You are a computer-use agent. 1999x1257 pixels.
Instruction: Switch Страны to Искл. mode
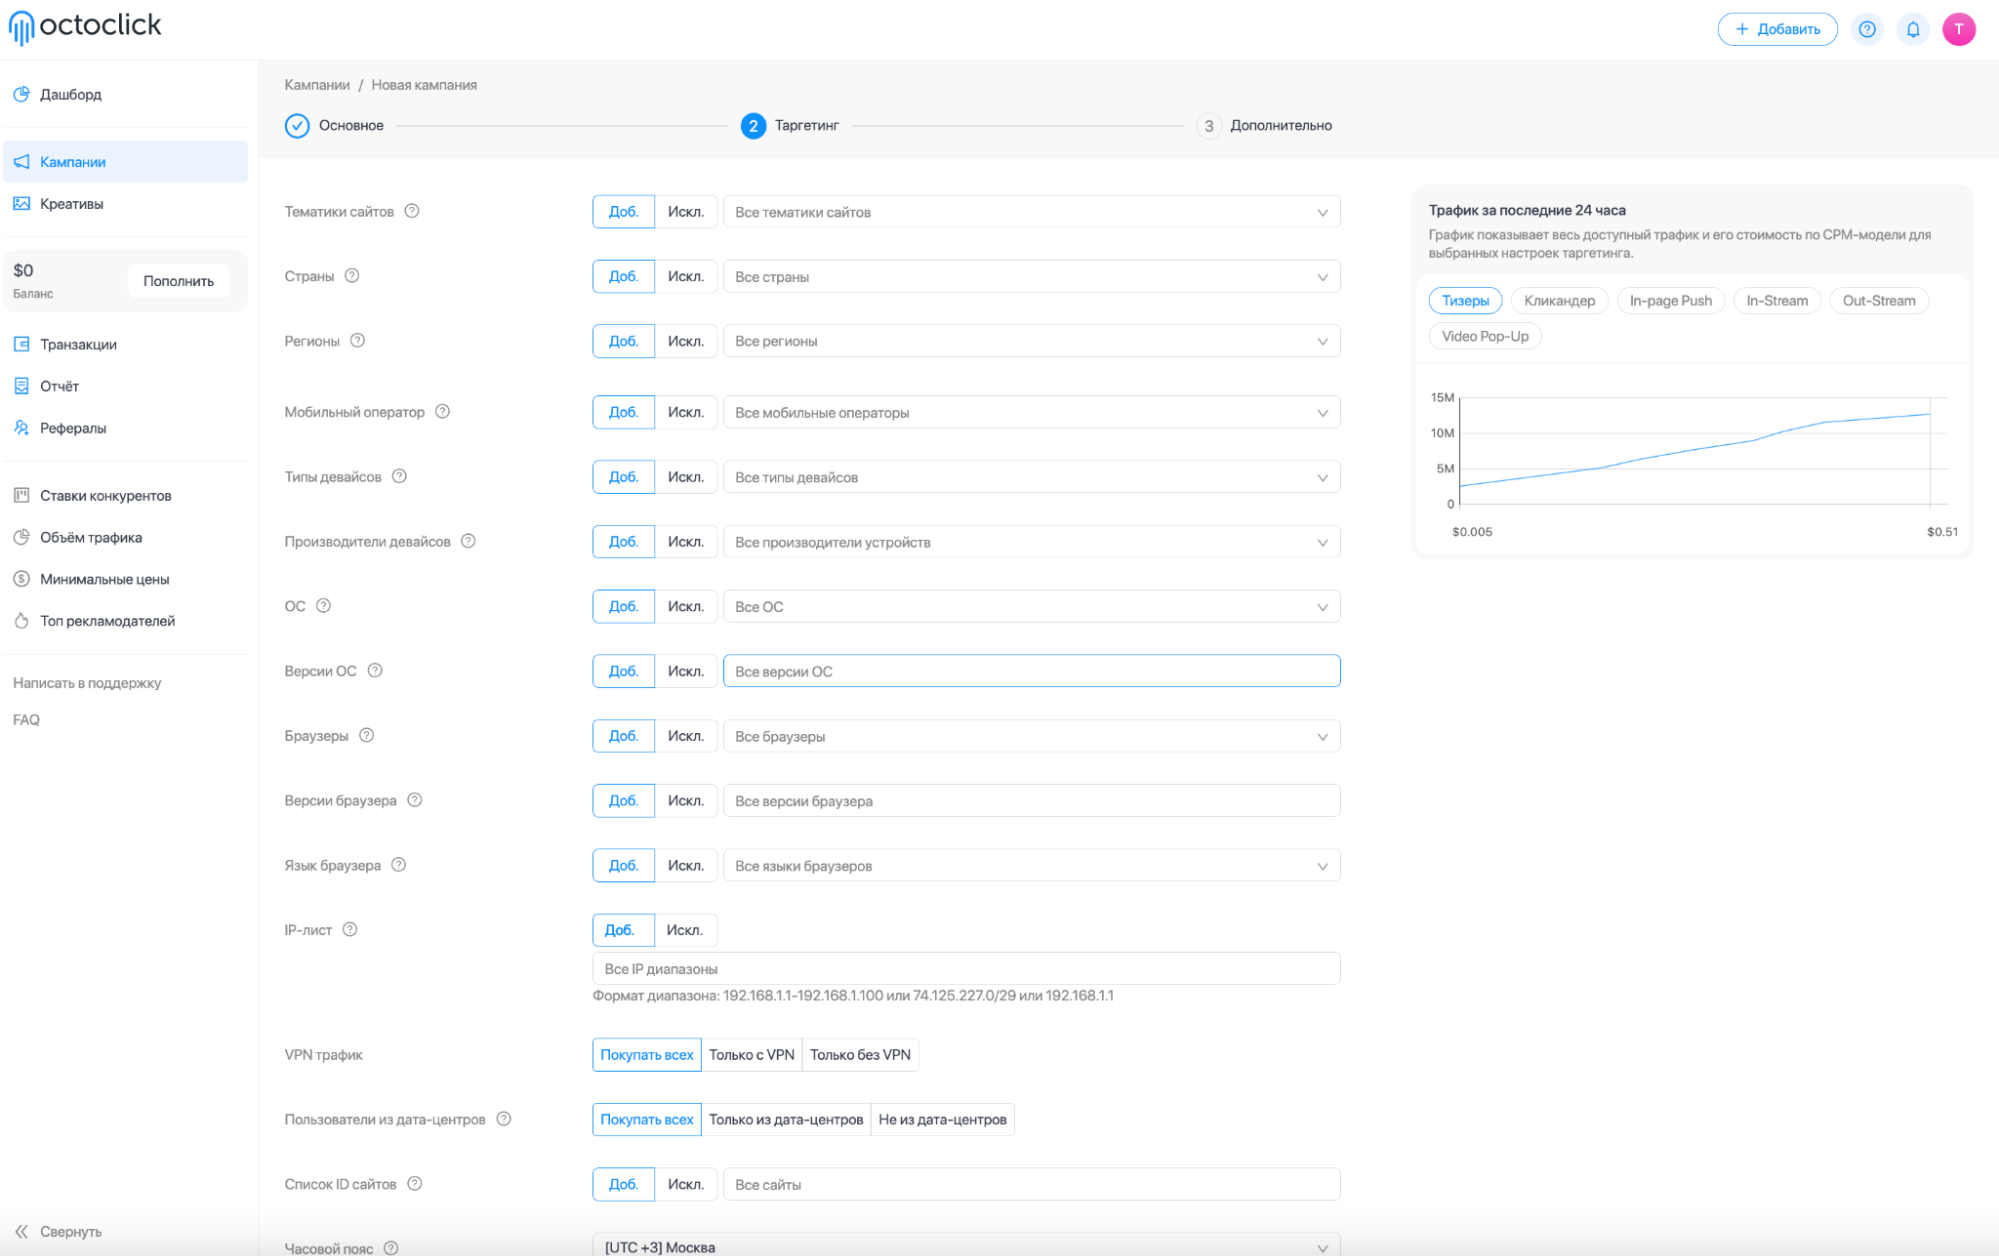[x=686, y=277]
